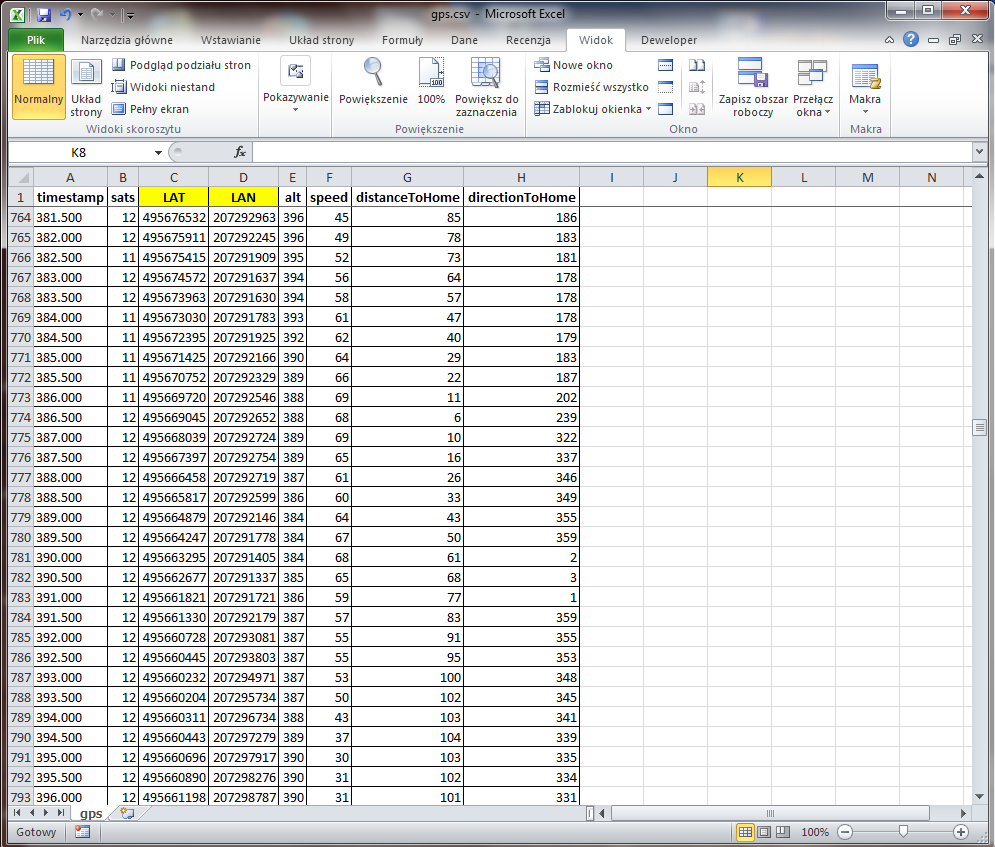Viewport: 995px width, 847px height.
Task: Click Nowe okno button
Action: [x=574, y=65]
